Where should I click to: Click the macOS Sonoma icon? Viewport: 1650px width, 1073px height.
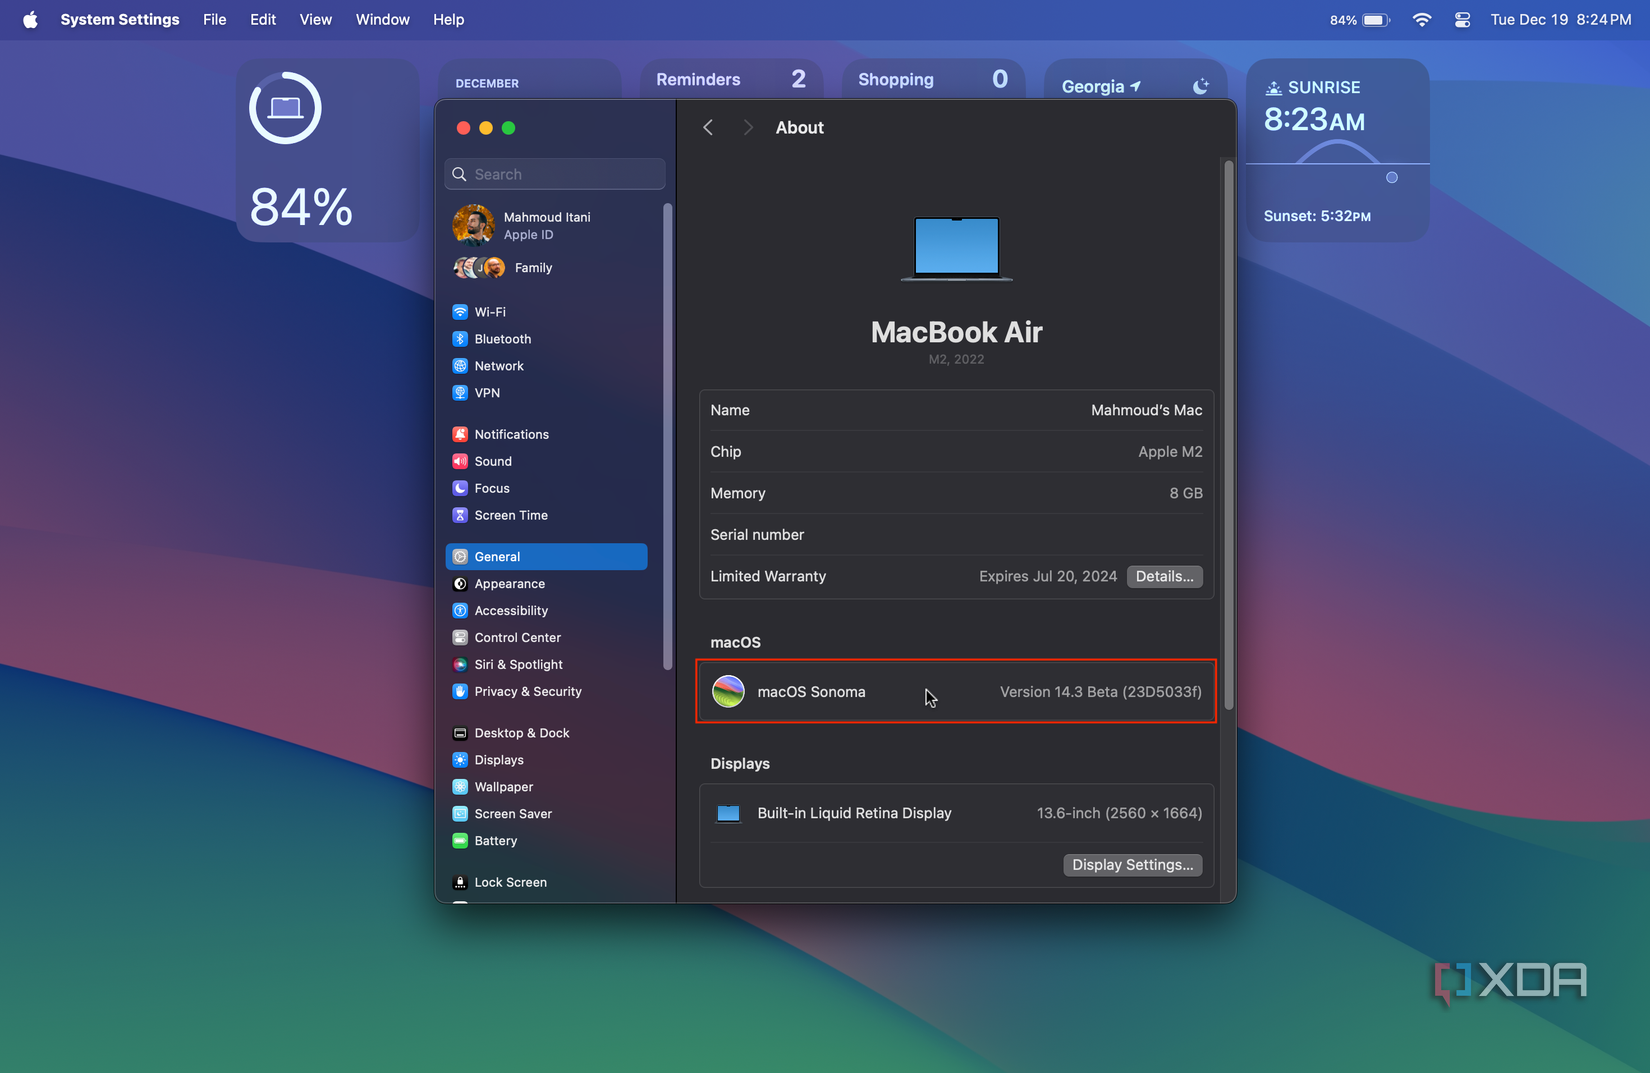coord(728,691)
